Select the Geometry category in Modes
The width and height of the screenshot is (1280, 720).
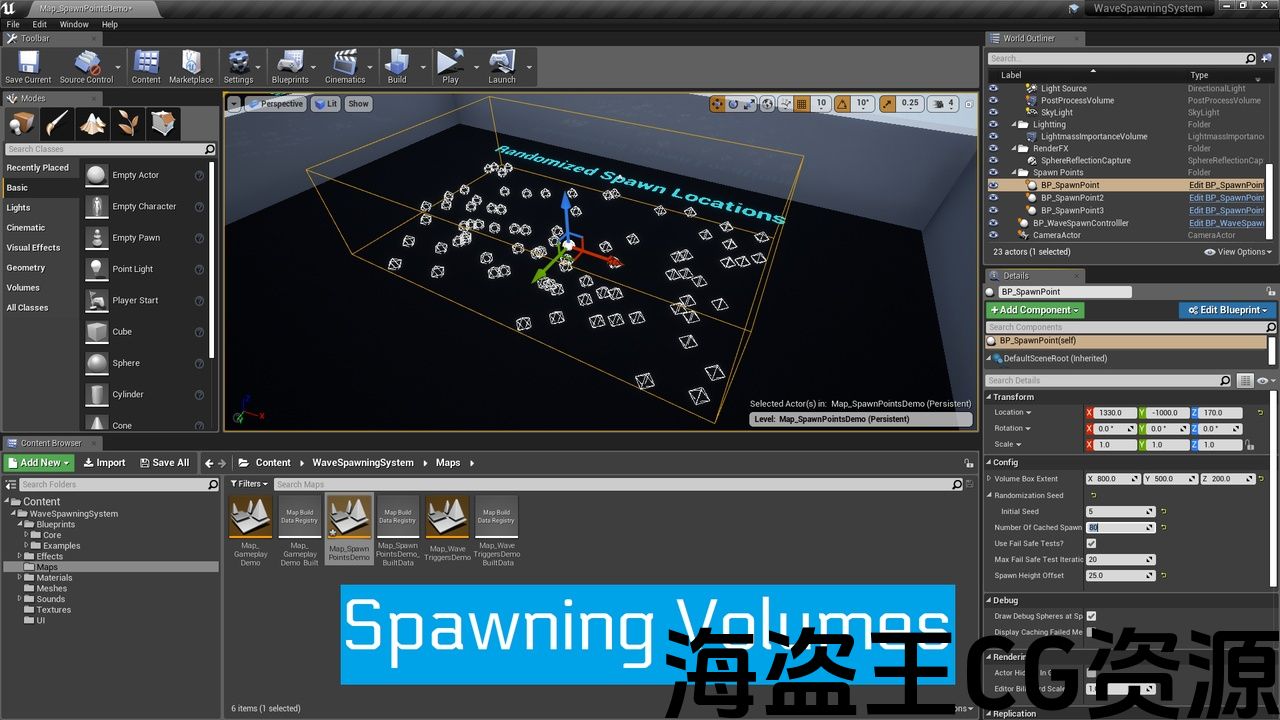[x=26, y=268]
